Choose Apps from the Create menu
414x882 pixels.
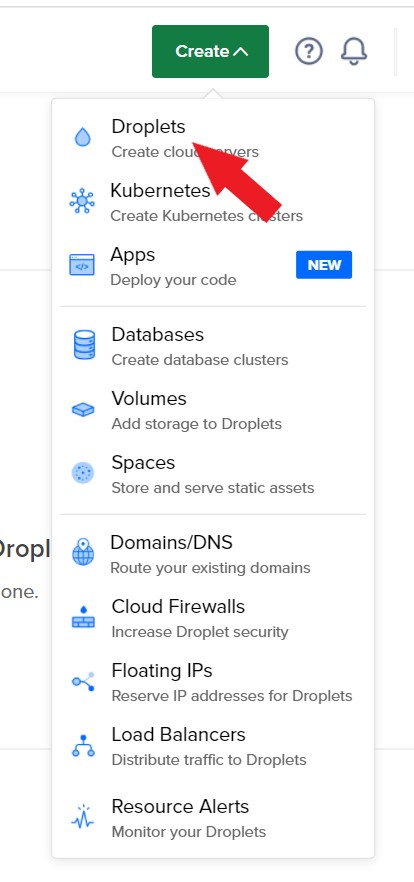pos(213,266)
